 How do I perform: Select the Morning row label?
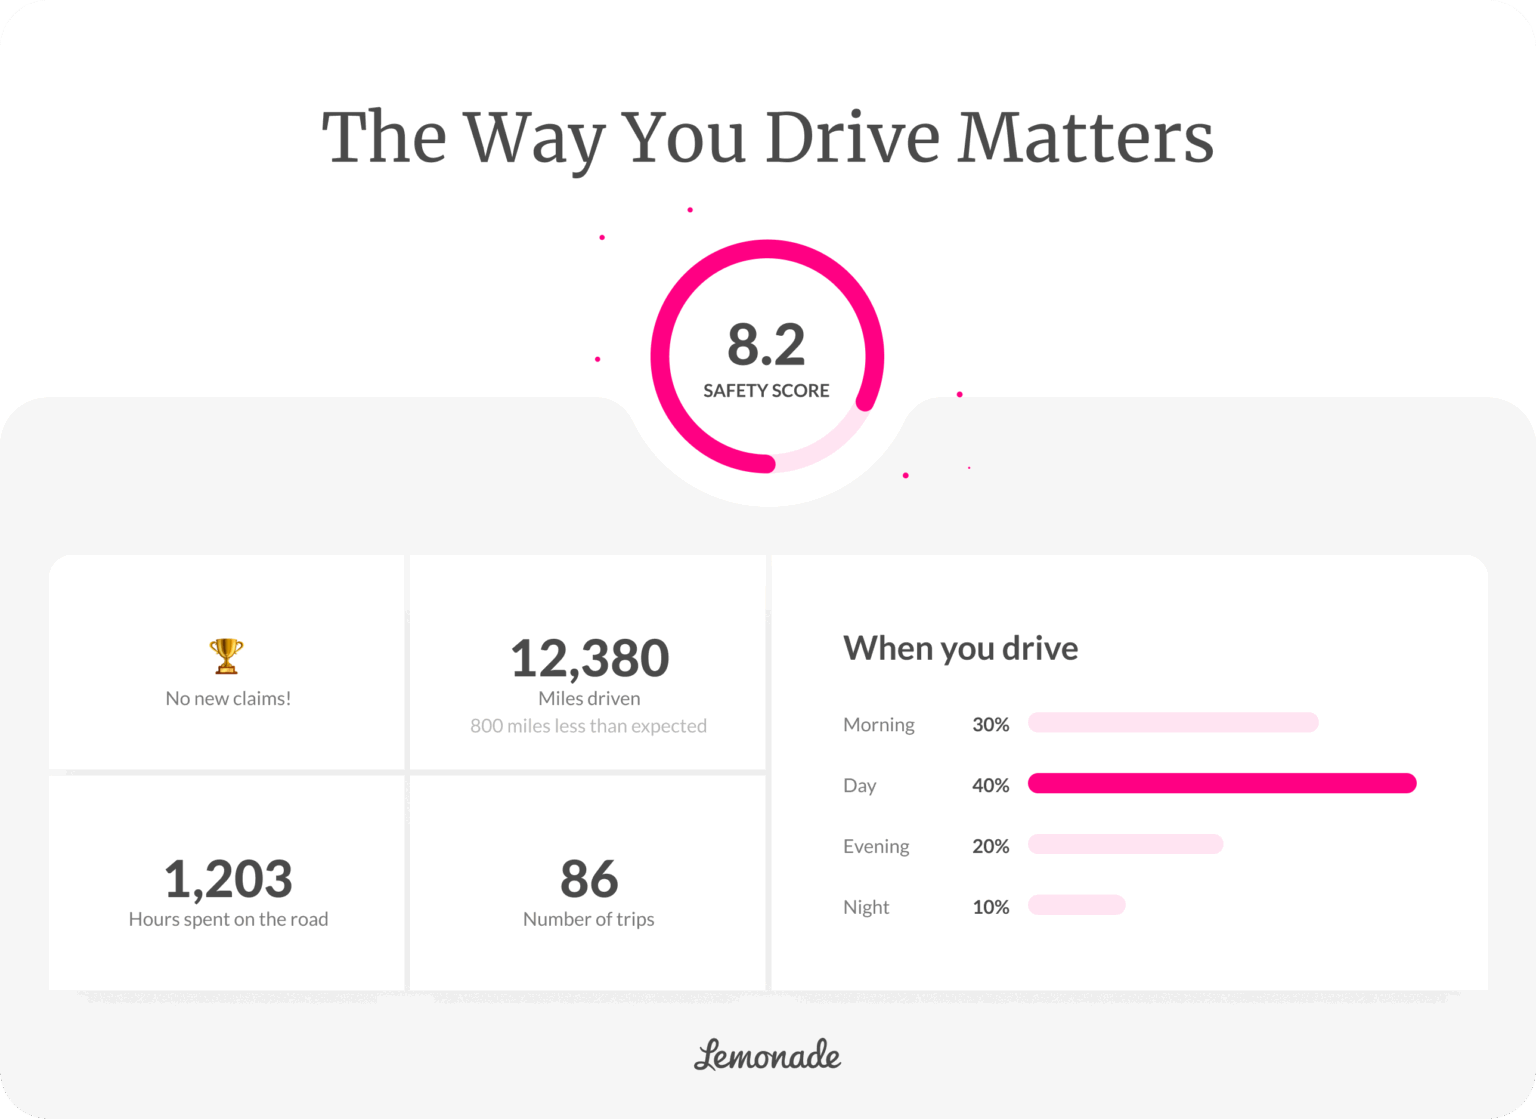click(878, 725)
